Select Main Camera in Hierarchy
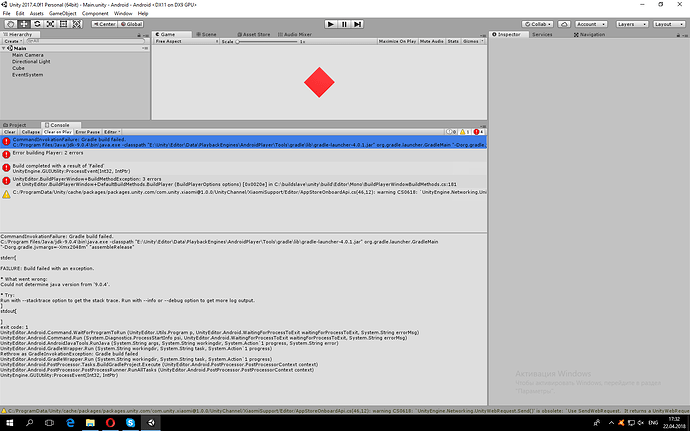Screen dimensions: 690x431 [x=28, y=55]
